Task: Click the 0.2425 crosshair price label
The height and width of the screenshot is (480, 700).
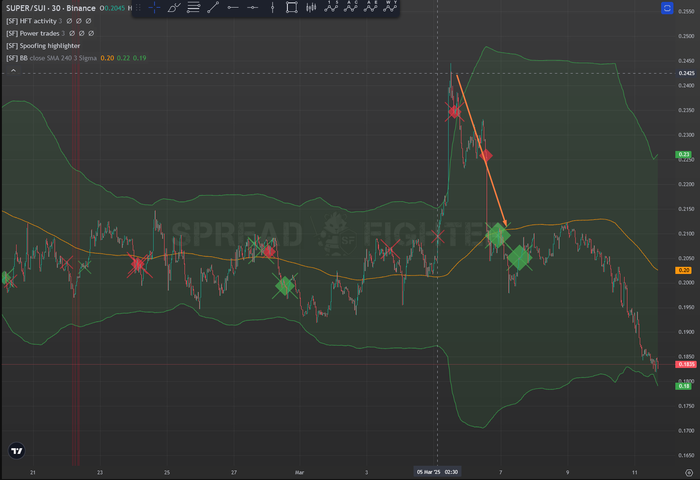Action: (686, 73)
